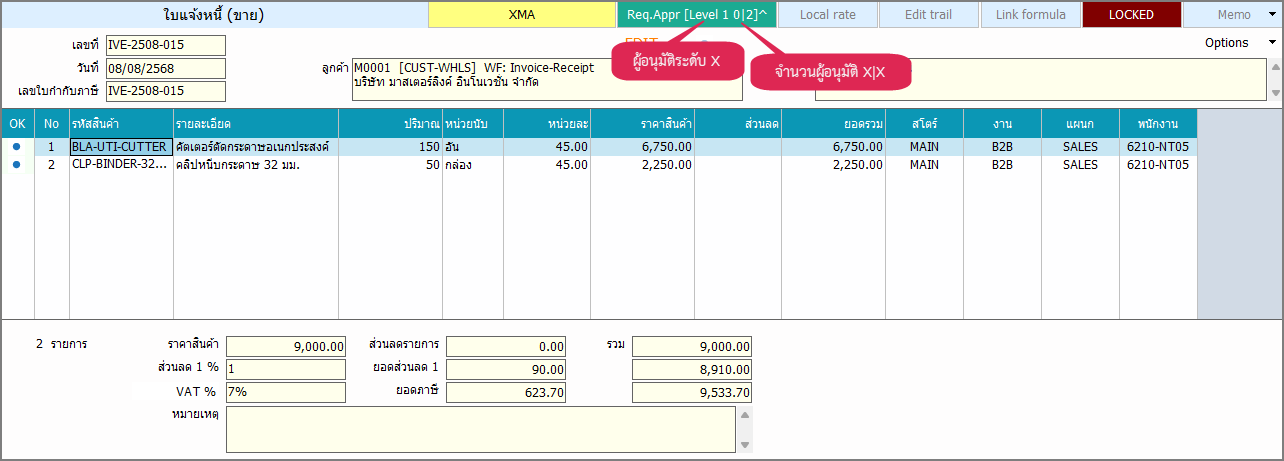This screenshot has width=1284, height=461.
Task: Select the BLA-UTI-CUTTER product code cell
Action: 121,147
